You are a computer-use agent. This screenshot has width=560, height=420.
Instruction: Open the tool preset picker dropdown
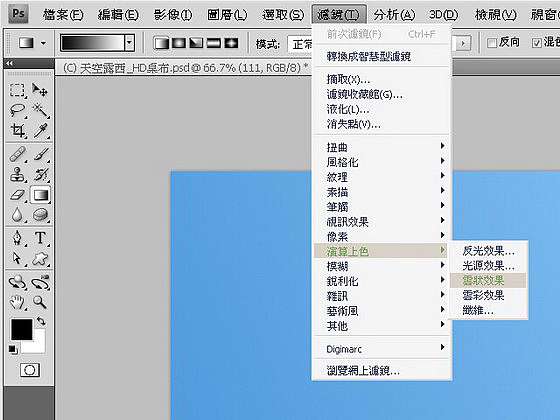pyautogui.click(x=43, y=43)
